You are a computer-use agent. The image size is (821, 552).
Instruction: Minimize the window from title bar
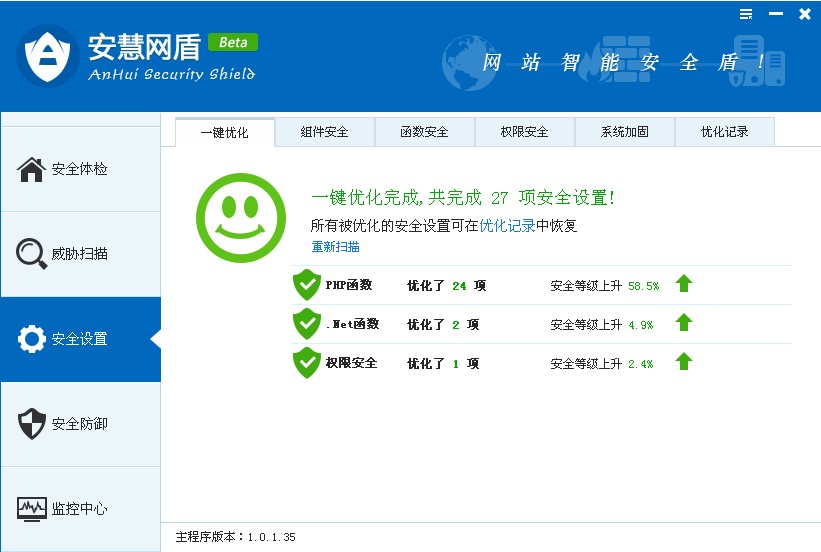[x=776, y=14]
